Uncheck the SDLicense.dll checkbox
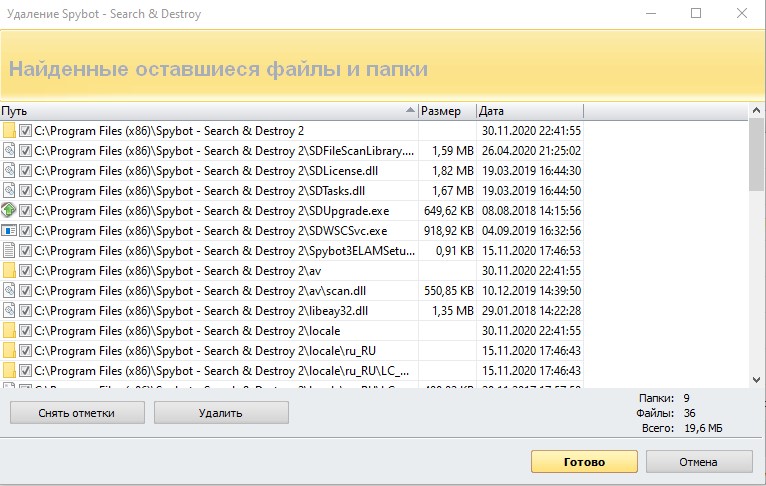 [25, 171]
